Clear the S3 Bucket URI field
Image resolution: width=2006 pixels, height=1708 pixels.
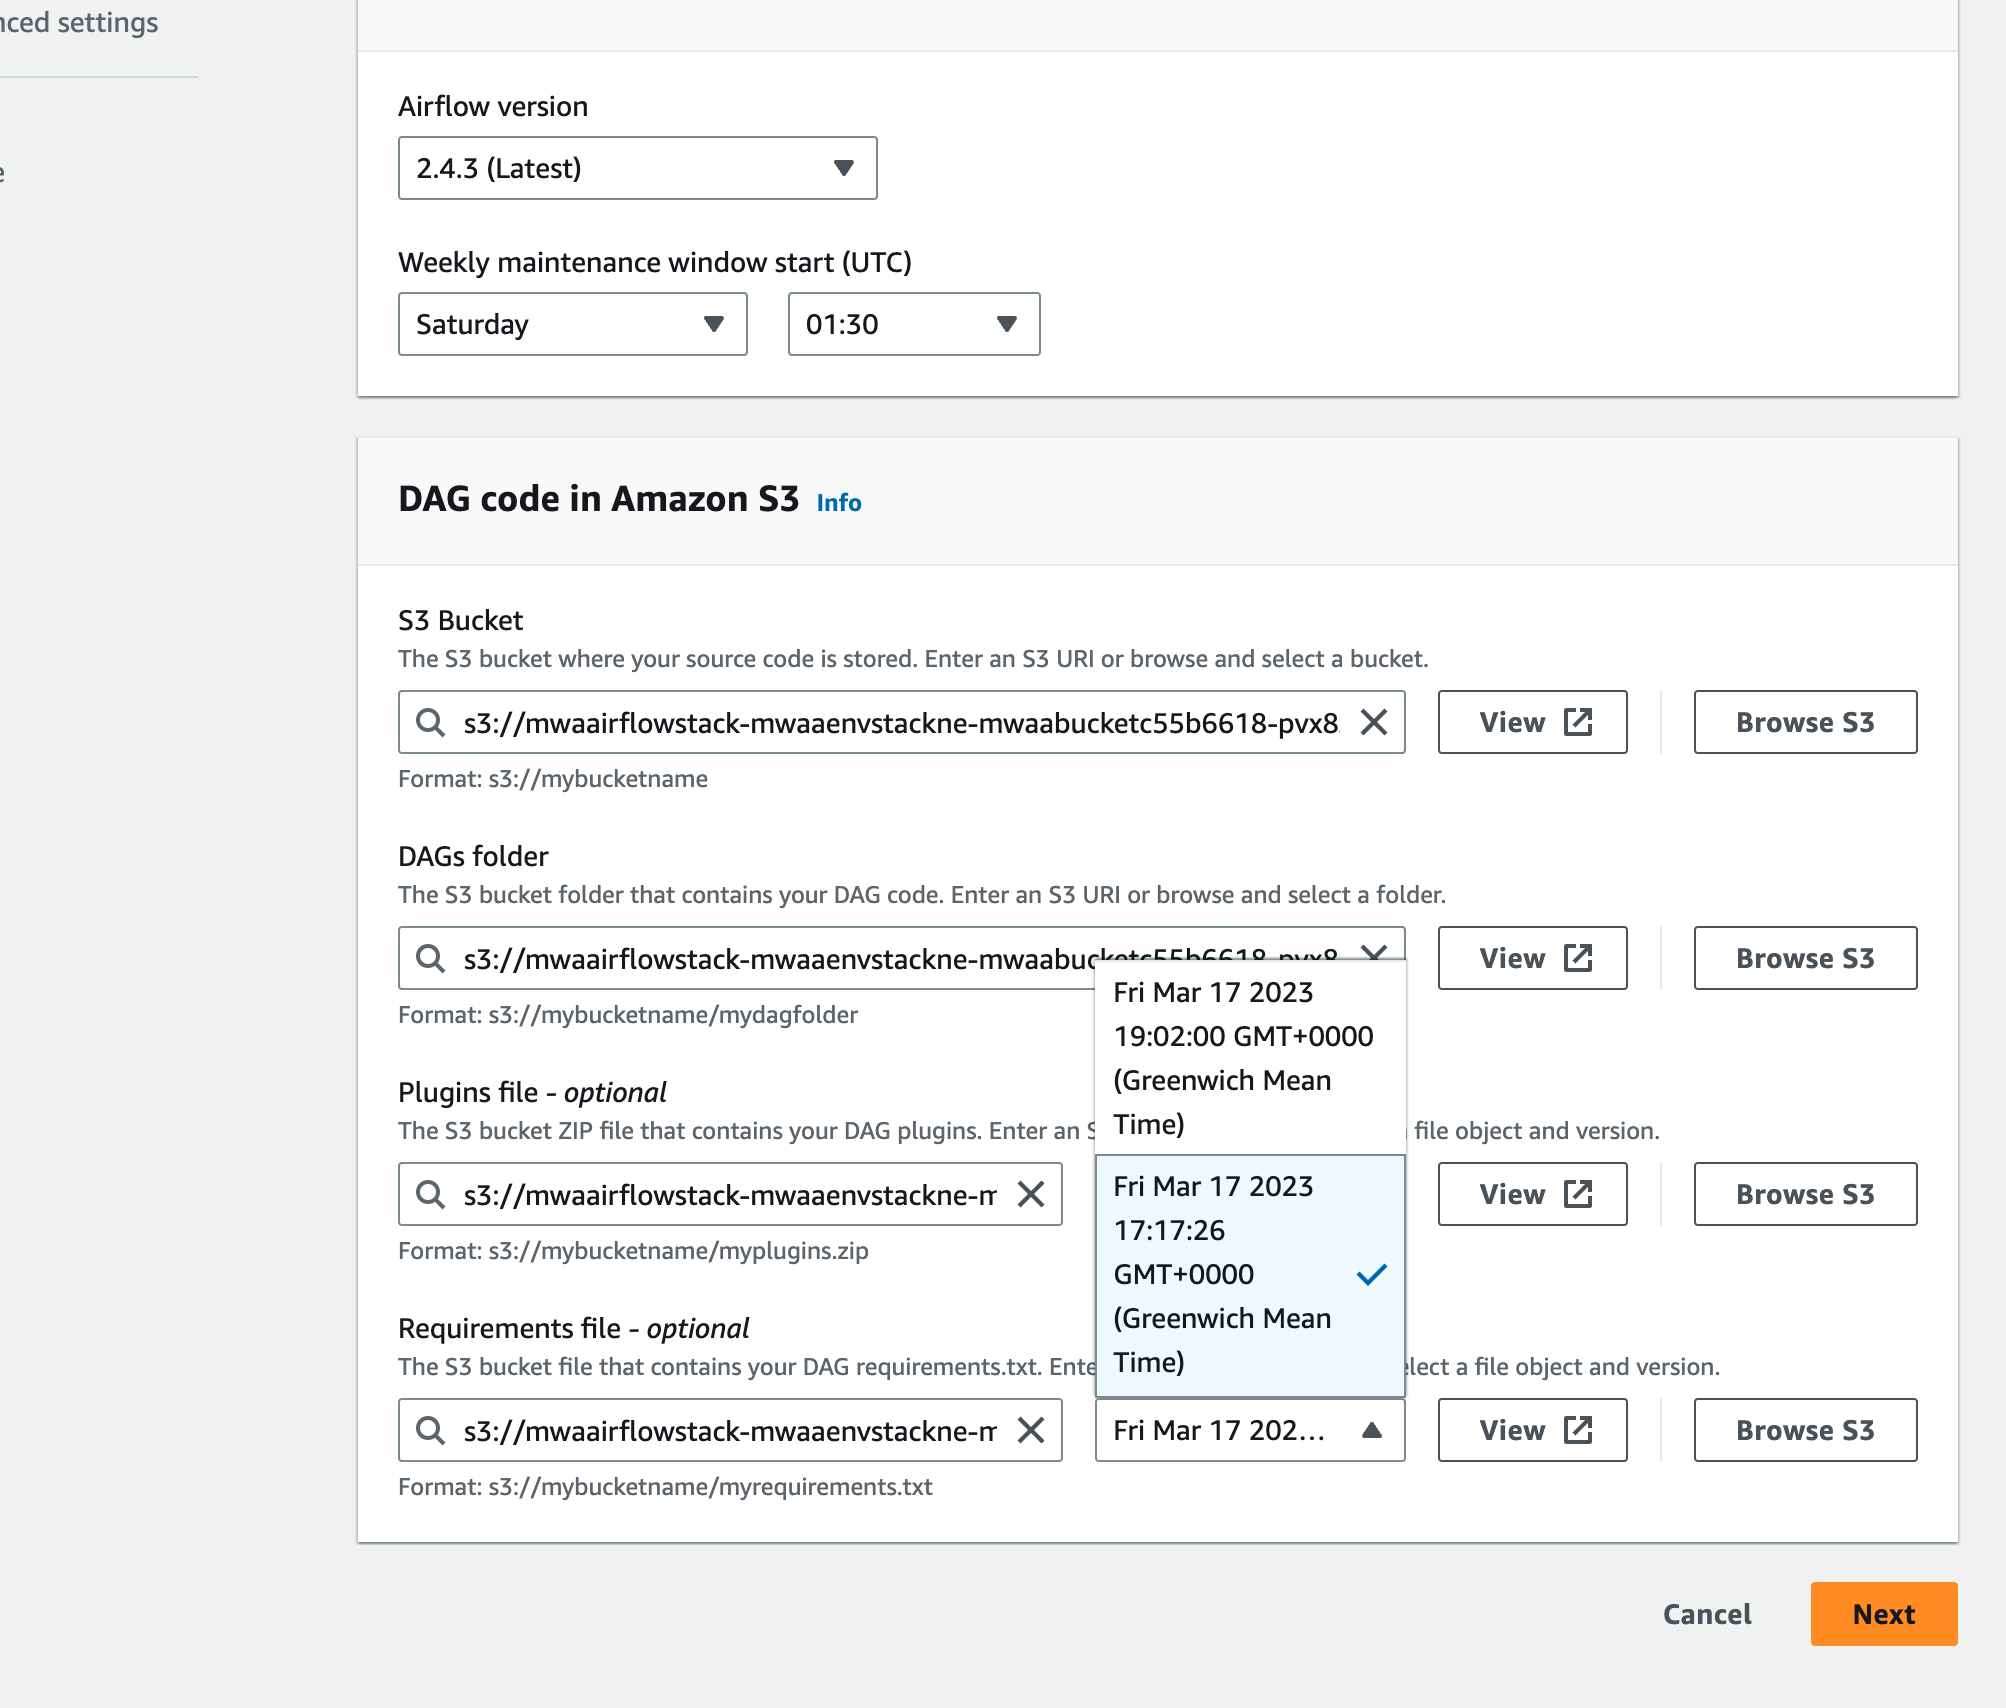pos(1374,722)
